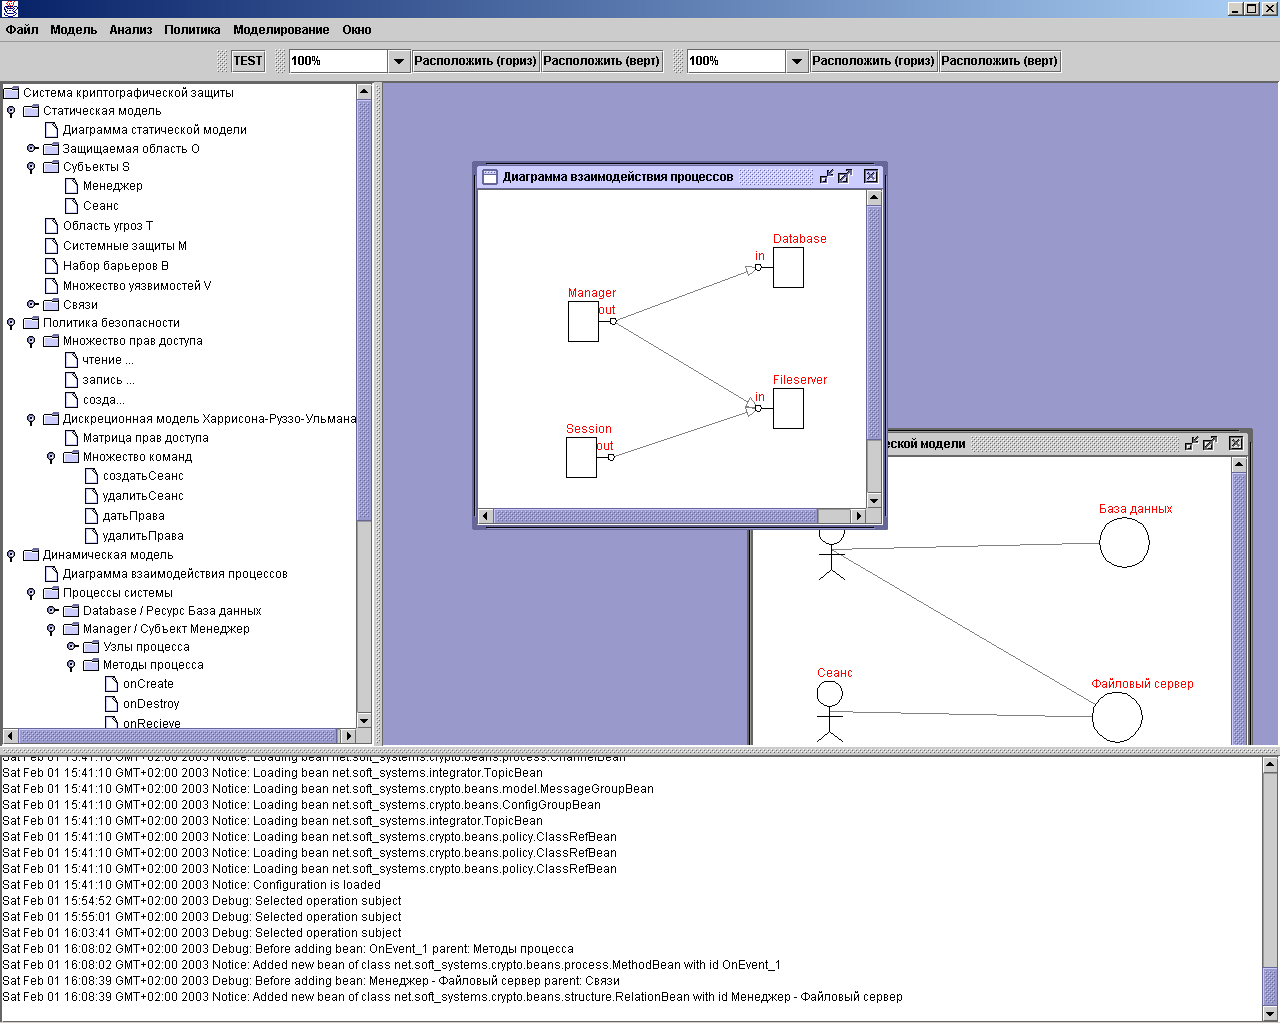
Task: Collapse the Множество команд node
Action: (x=51, y=457)
